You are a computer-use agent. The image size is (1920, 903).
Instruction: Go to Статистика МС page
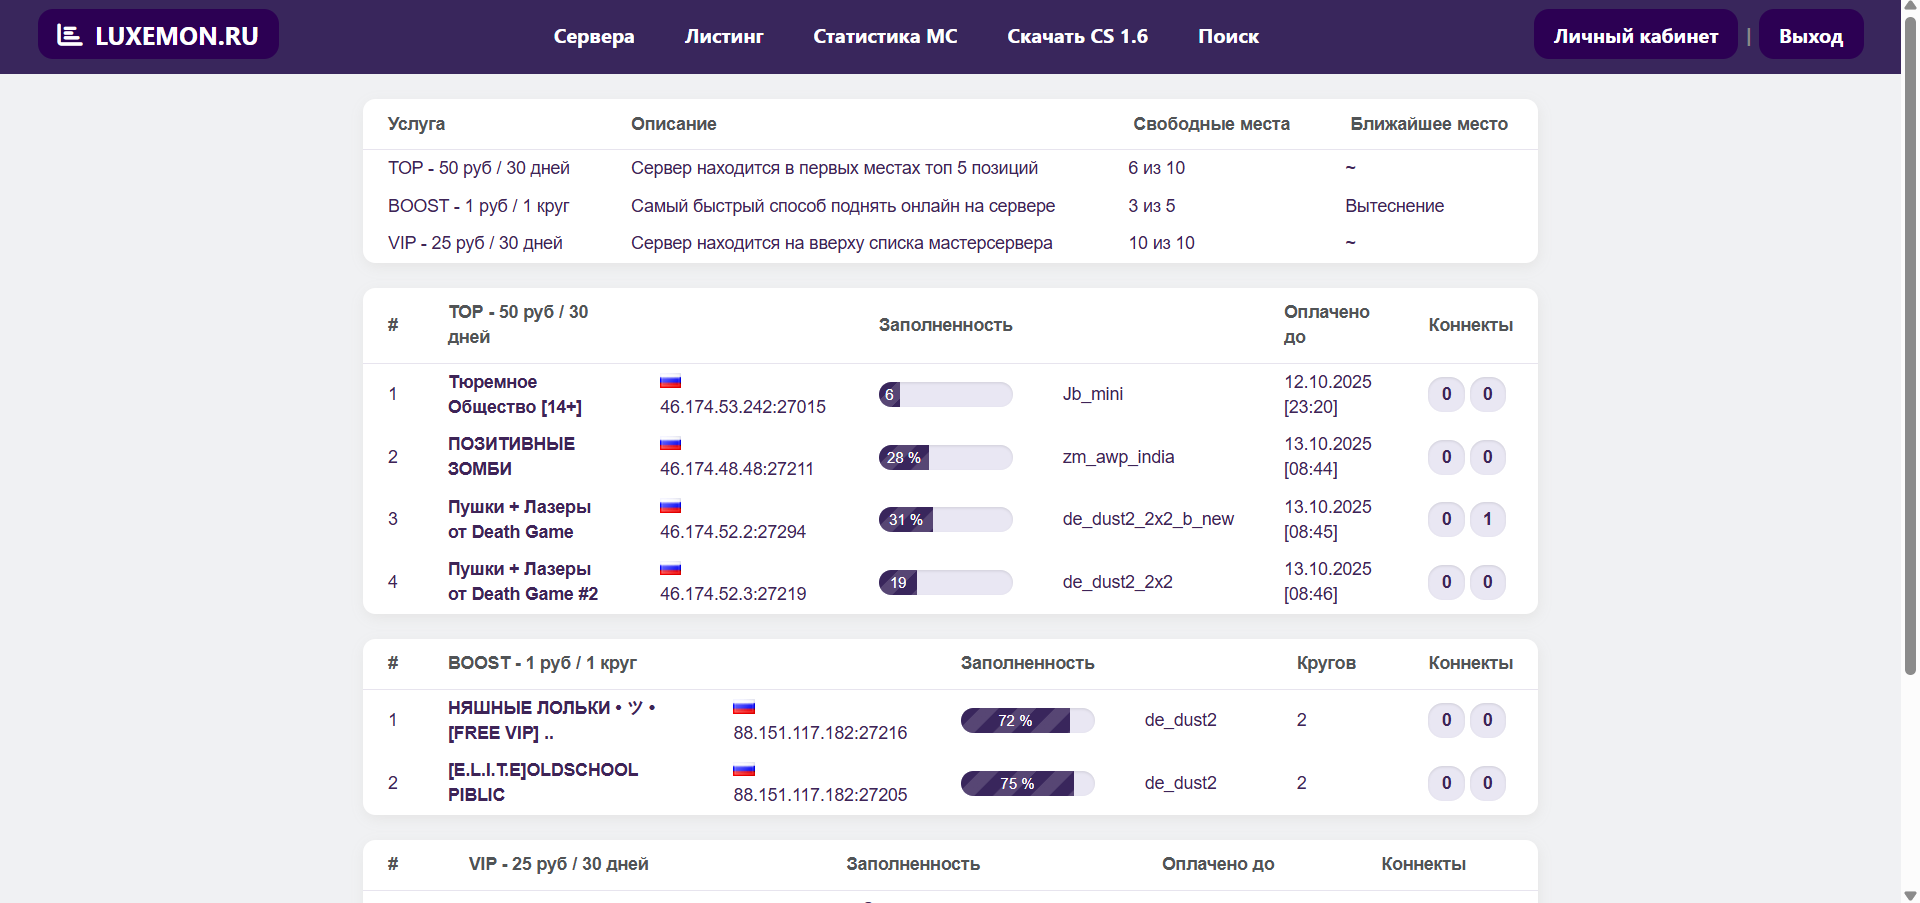click(x=884, y=37)
